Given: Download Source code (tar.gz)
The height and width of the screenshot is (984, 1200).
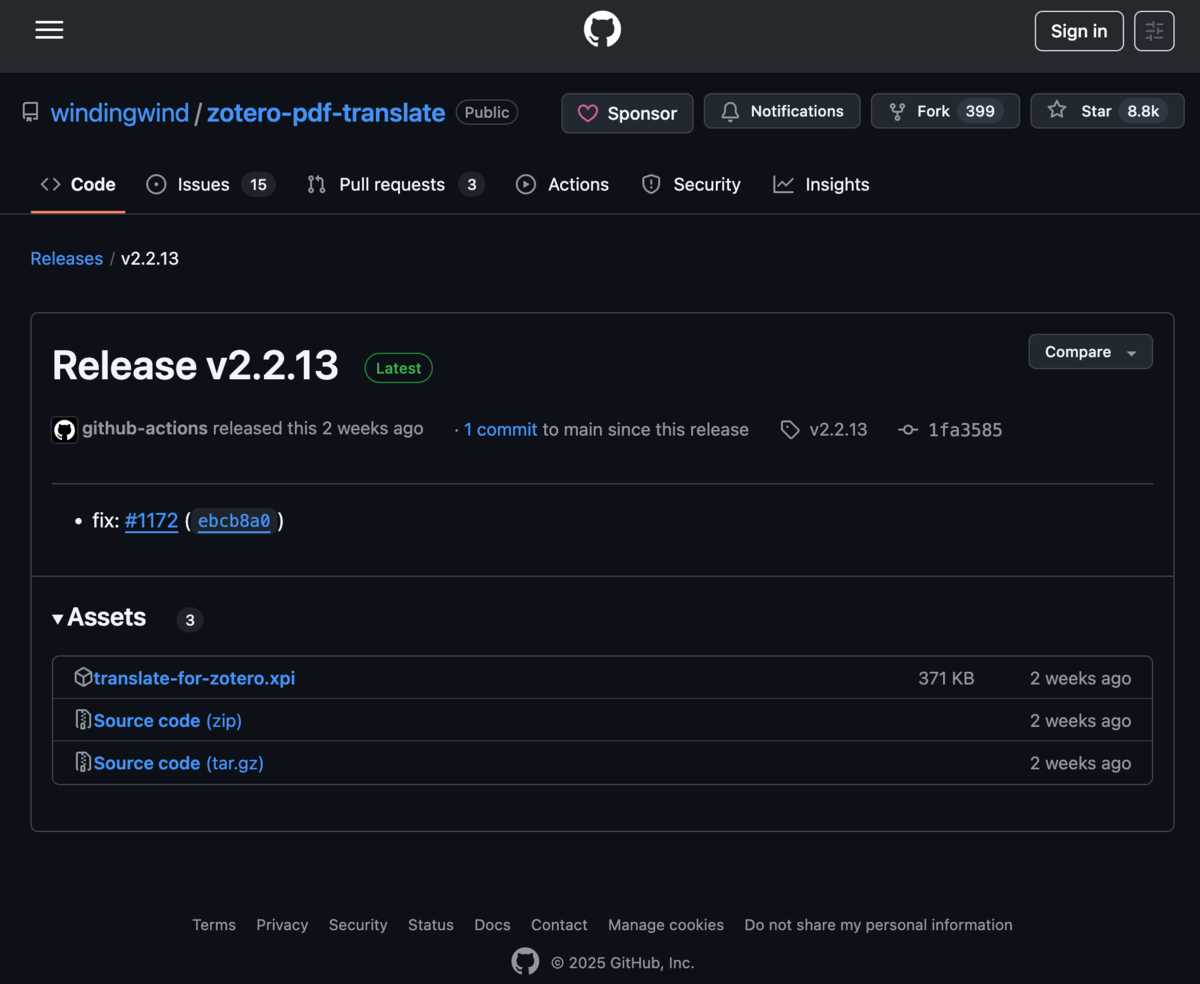Looking at the screenshot, I should pos(179,762).
